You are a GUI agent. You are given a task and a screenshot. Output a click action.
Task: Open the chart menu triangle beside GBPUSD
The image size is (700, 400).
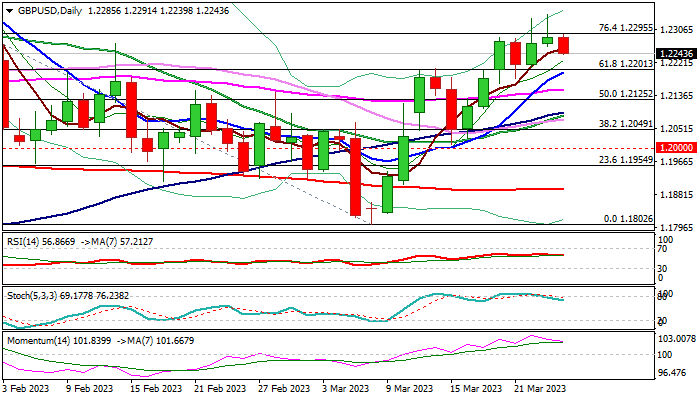[x=9, y=11]
